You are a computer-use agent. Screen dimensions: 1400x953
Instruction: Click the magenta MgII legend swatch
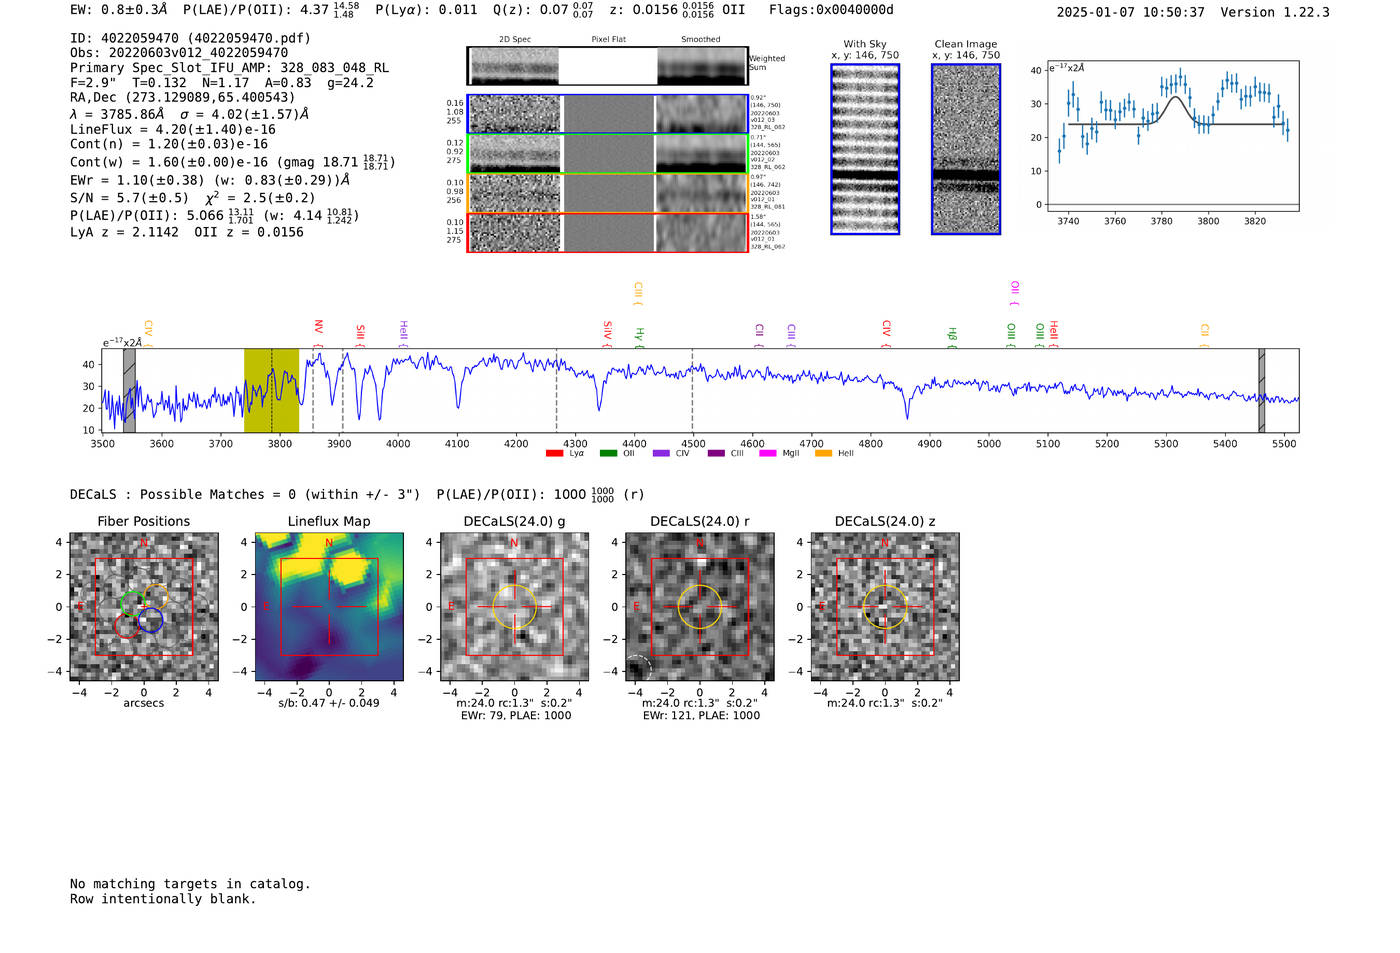click(x=768, y=454)
